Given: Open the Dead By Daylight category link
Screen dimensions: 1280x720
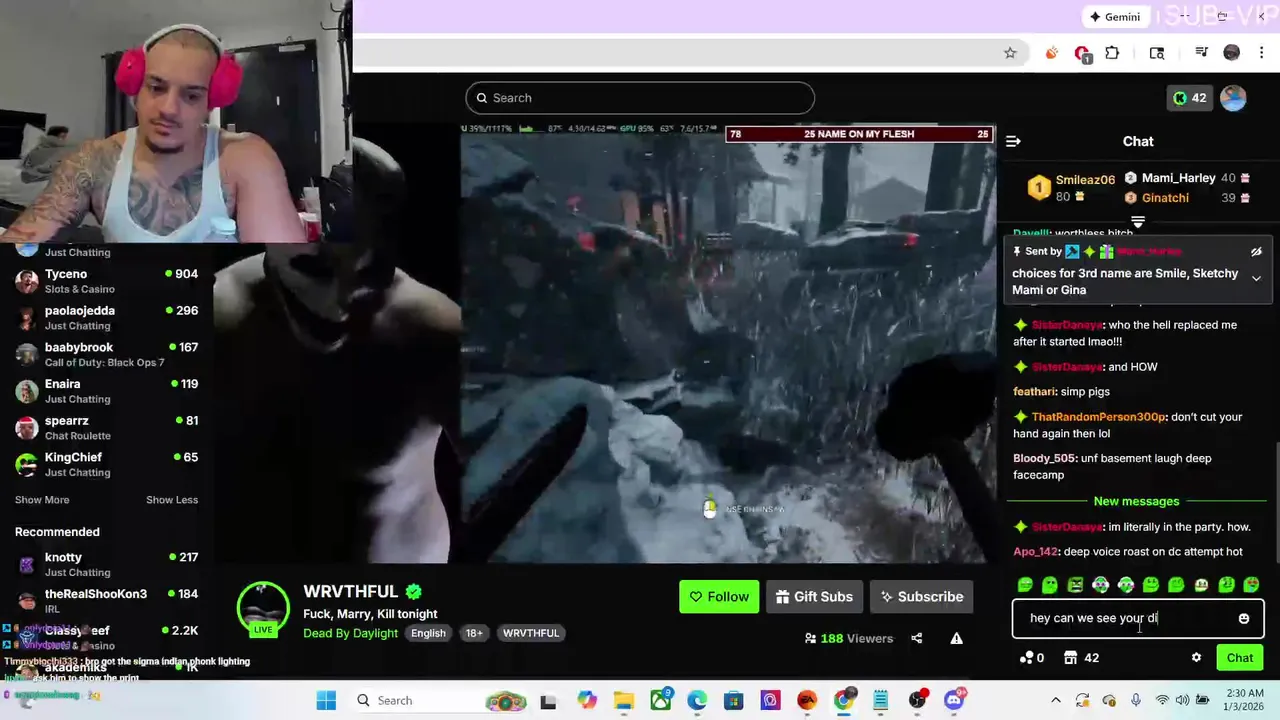Looking at the screenshot, I should tap(350, 633).
